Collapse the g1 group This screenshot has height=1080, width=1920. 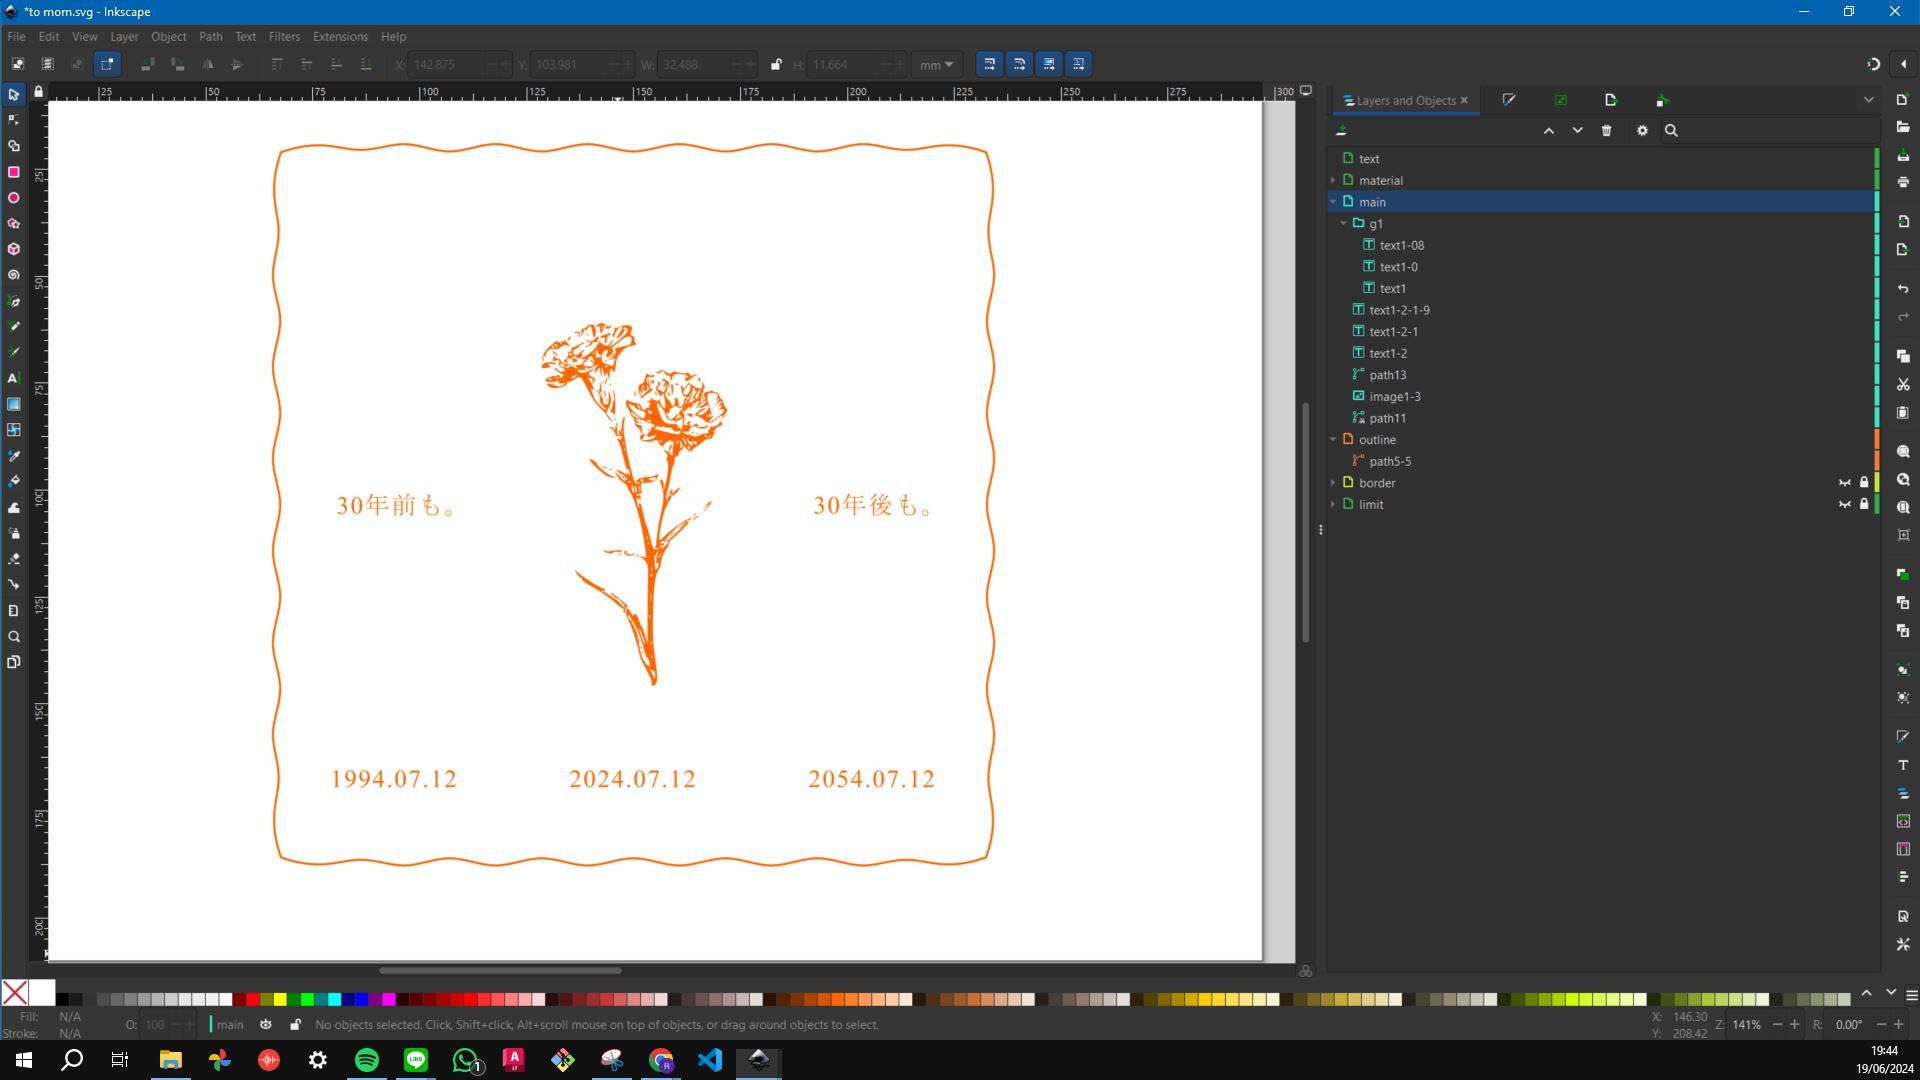(1344, 224)
